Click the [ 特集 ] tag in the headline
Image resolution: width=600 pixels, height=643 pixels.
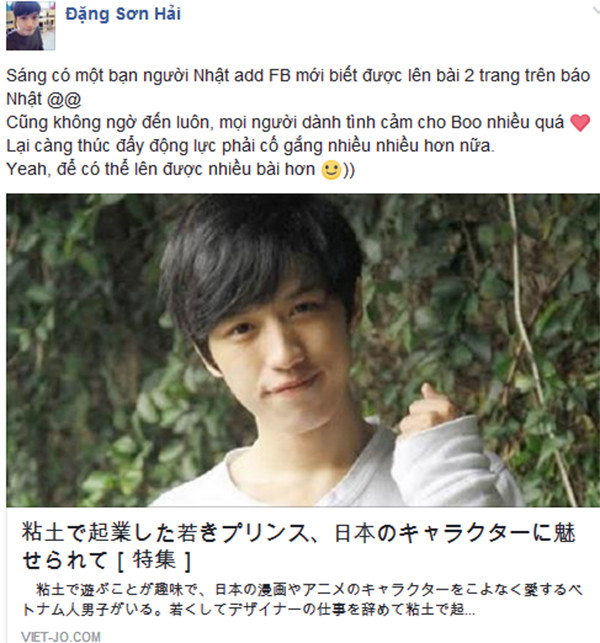click(154, 560)
